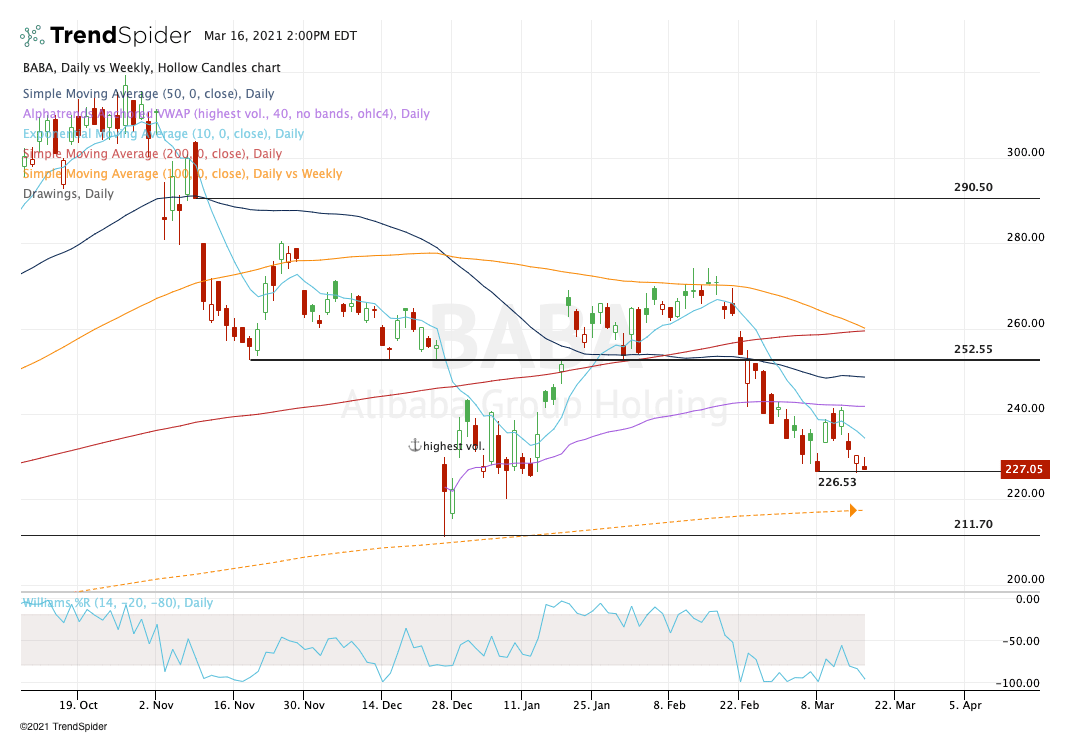Click the '25. Jan' date axis label
This screenshot has height=736, width=1070.
tap(592, 705)
